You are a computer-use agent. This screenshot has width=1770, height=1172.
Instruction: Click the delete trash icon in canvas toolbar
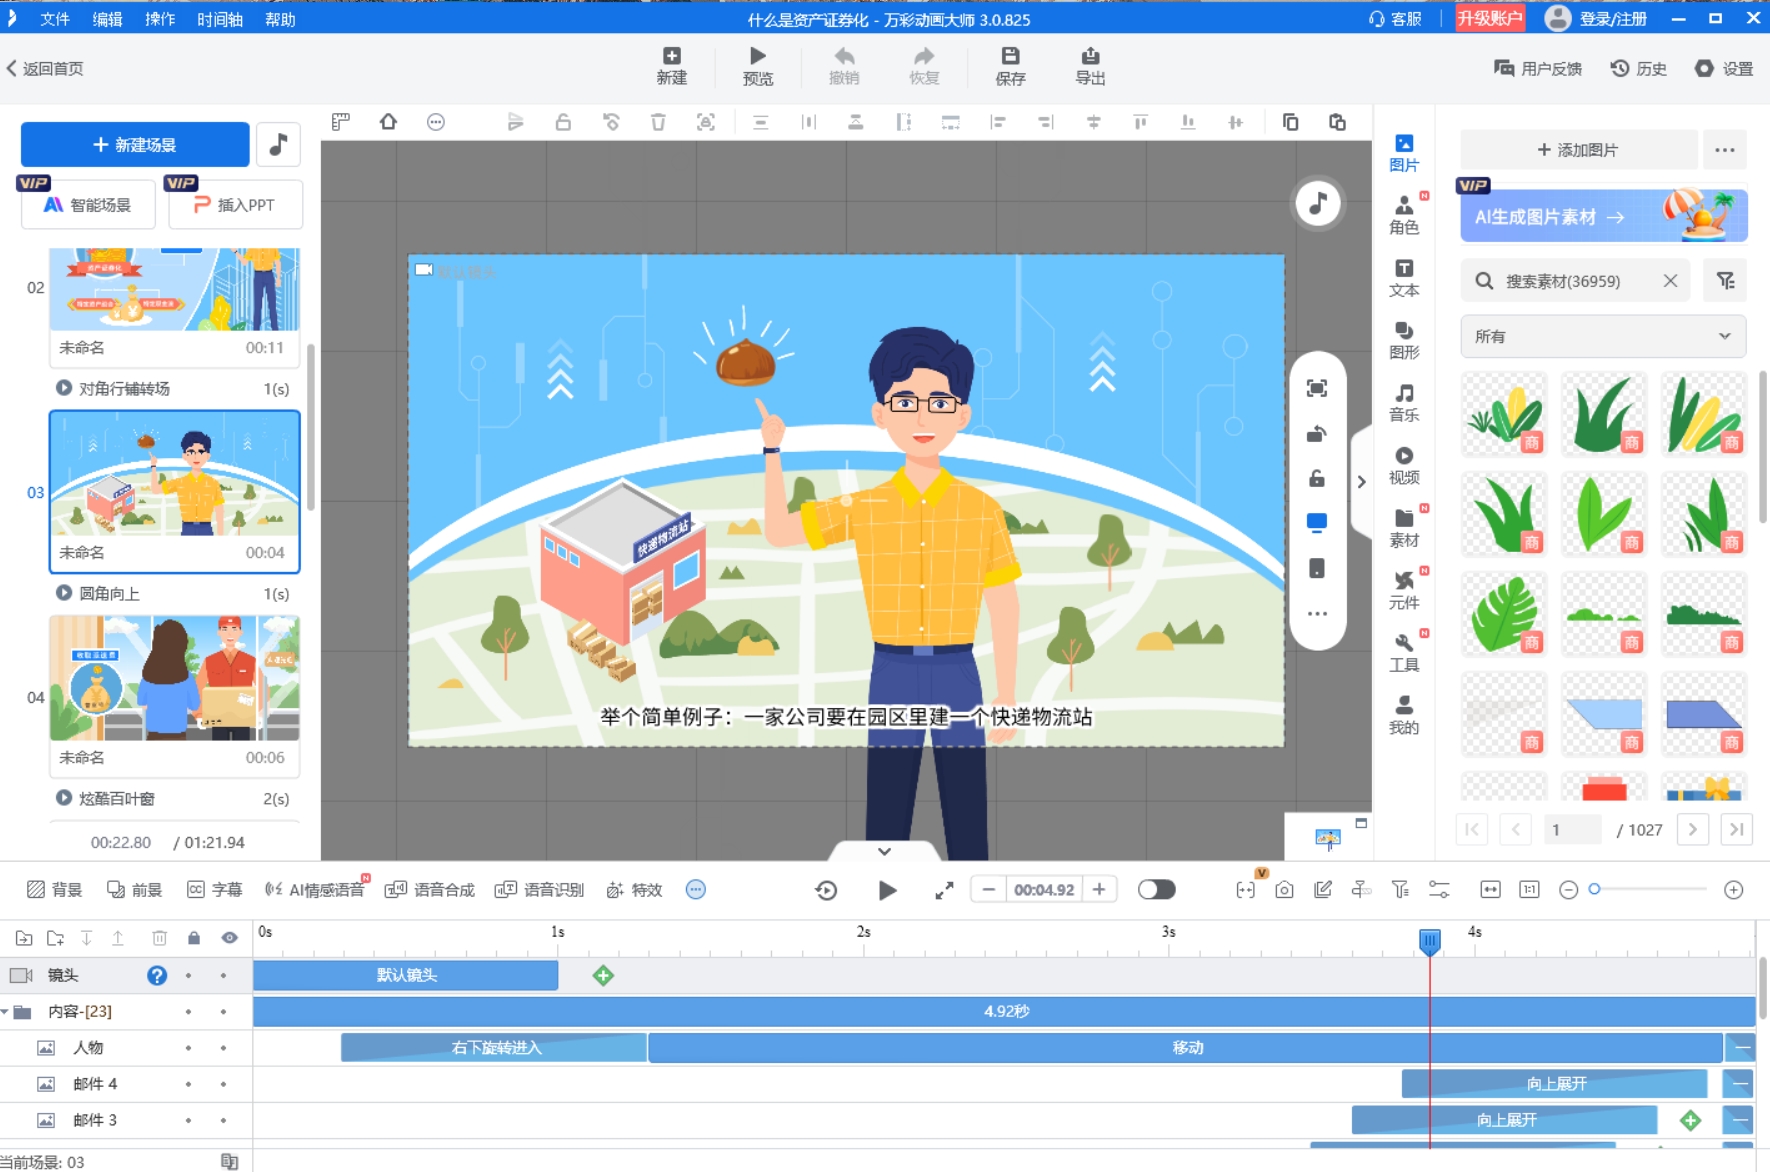click(x=658, y=122)
